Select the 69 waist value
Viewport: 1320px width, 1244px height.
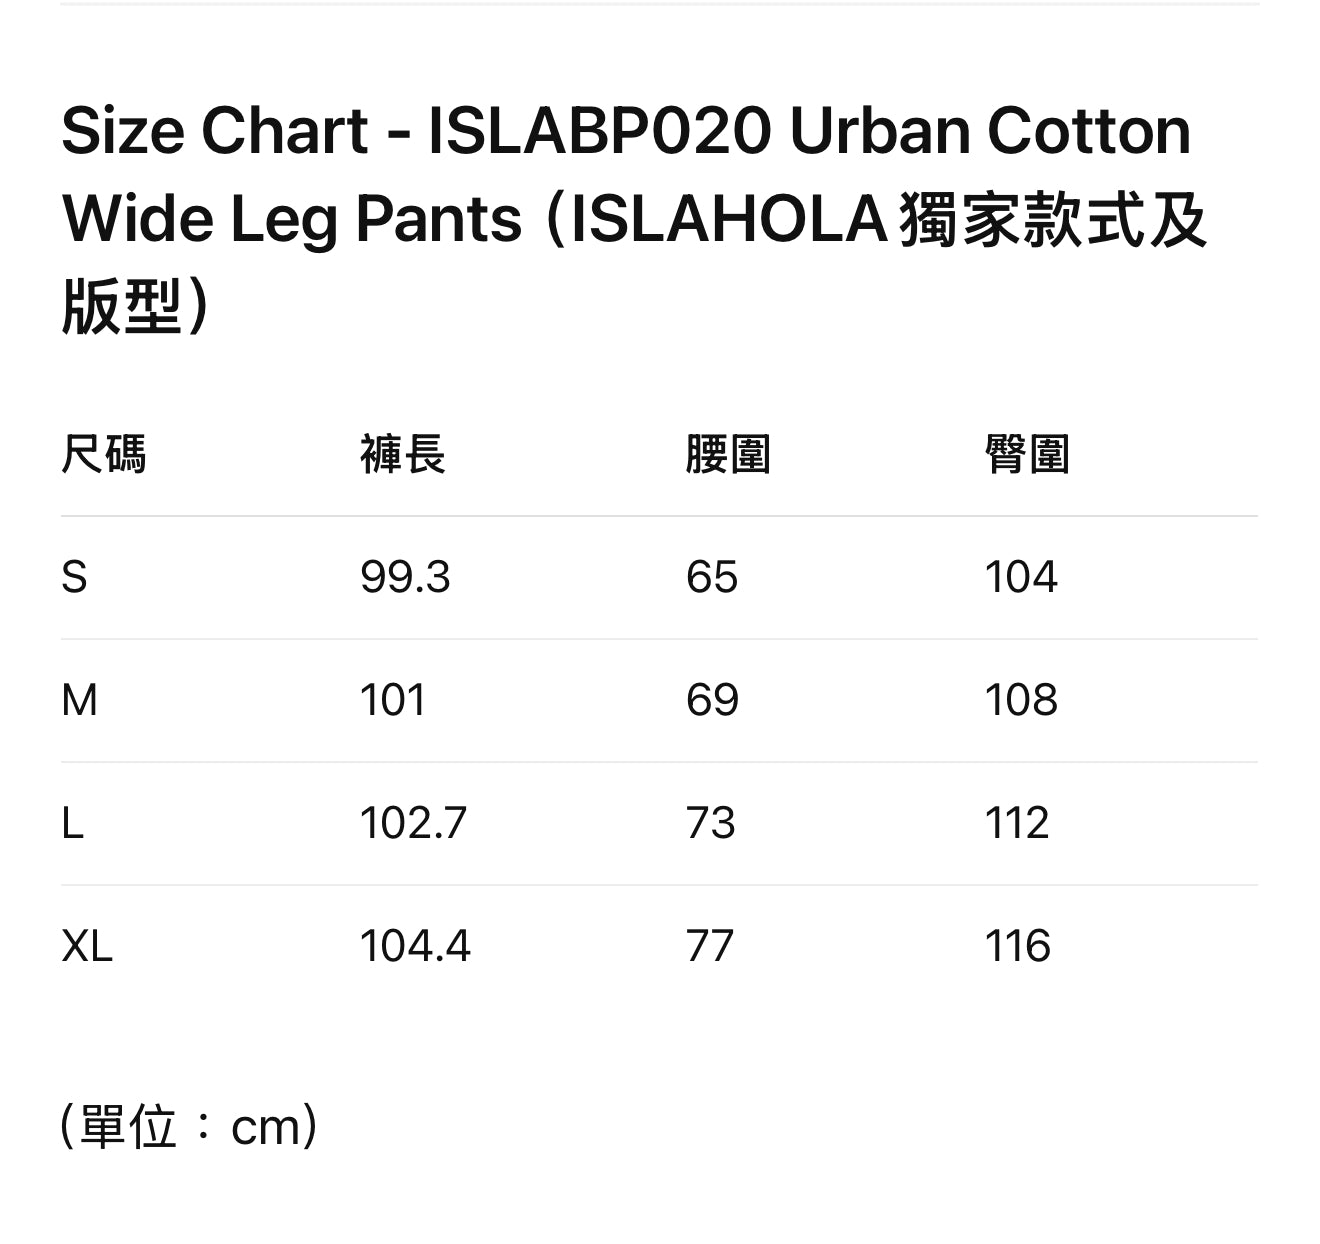[x=711, y=700]
